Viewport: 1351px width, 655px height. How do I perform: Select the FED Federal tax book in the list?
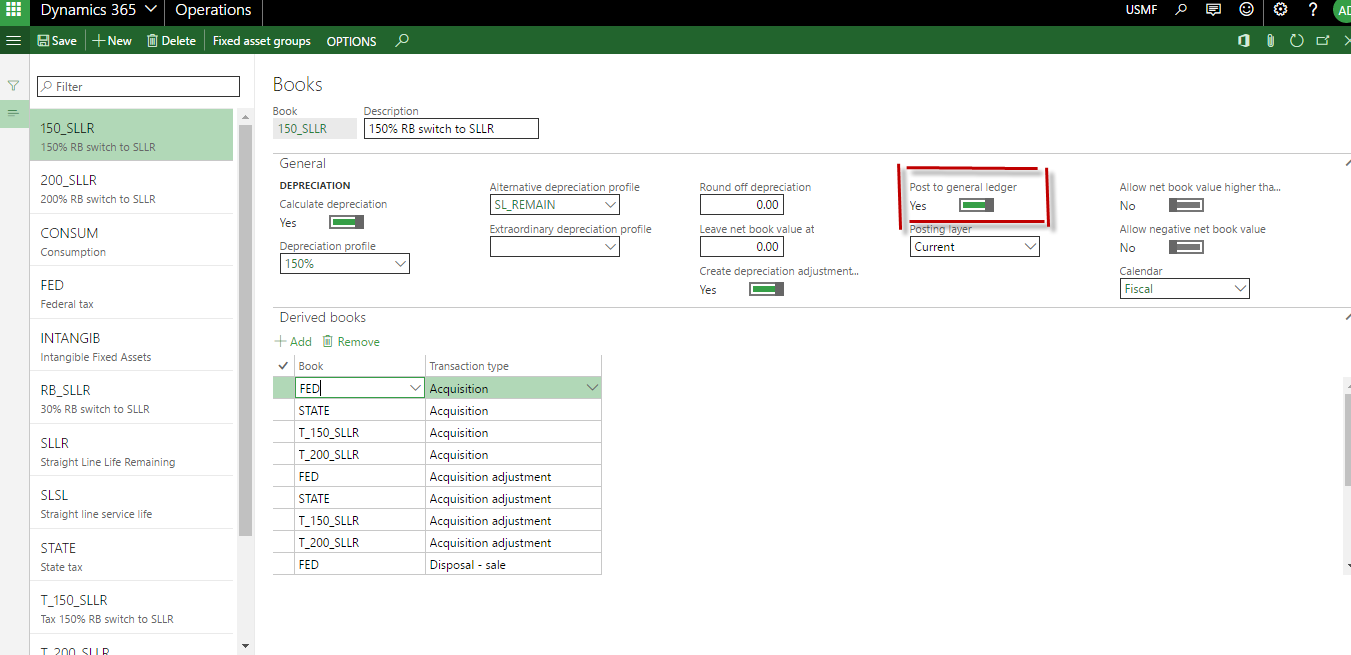click(131, 293)
